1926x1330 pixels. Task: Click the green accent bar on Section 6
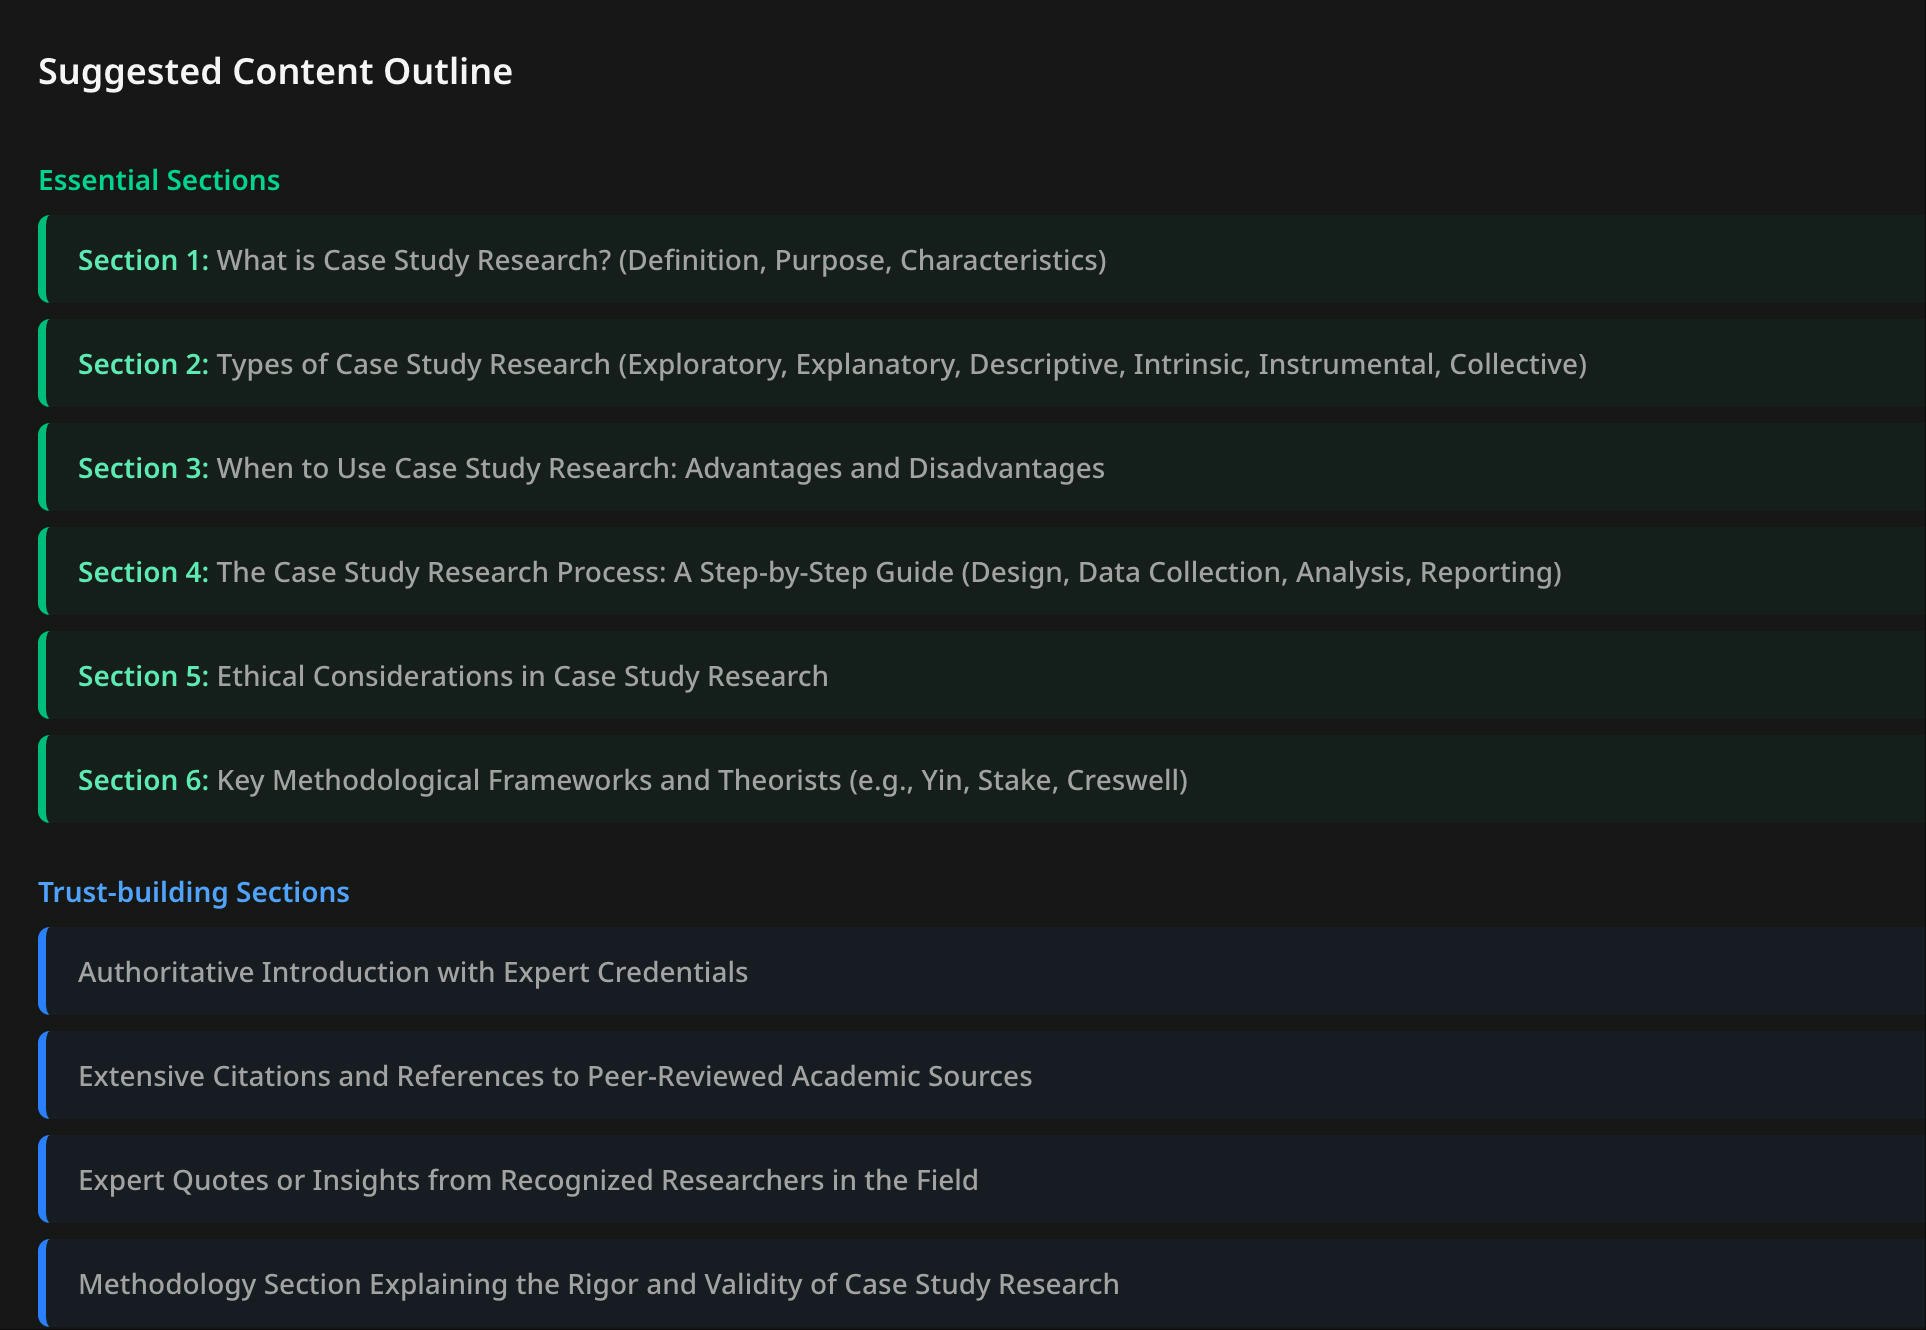(43, 780)
